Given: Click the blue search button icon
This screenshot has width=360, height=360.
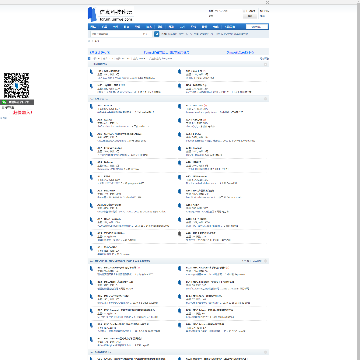Looking at the screenshot, I should pyautogui.click(x=157, y=34).
